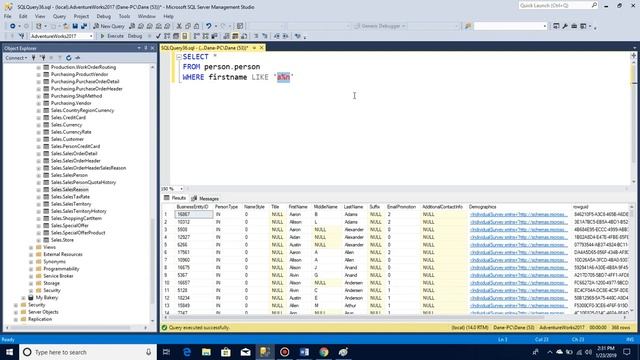Expand the Sales.Store table node
Image resolution: width=640 pixels, height=360 pixels.
point(38,240)
